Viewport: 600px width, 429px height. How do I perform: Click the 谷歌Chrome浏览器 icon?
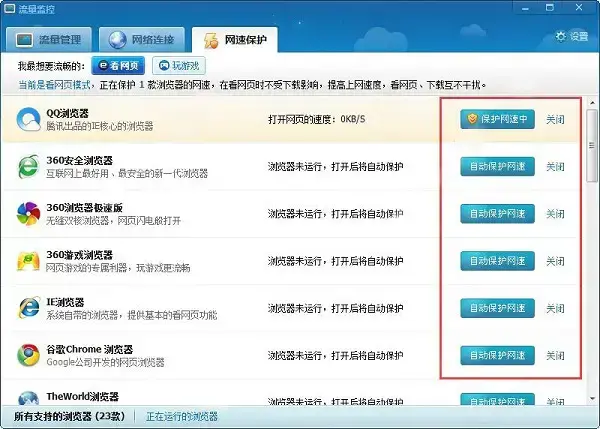pyautogui.click(x=28, y=355)
